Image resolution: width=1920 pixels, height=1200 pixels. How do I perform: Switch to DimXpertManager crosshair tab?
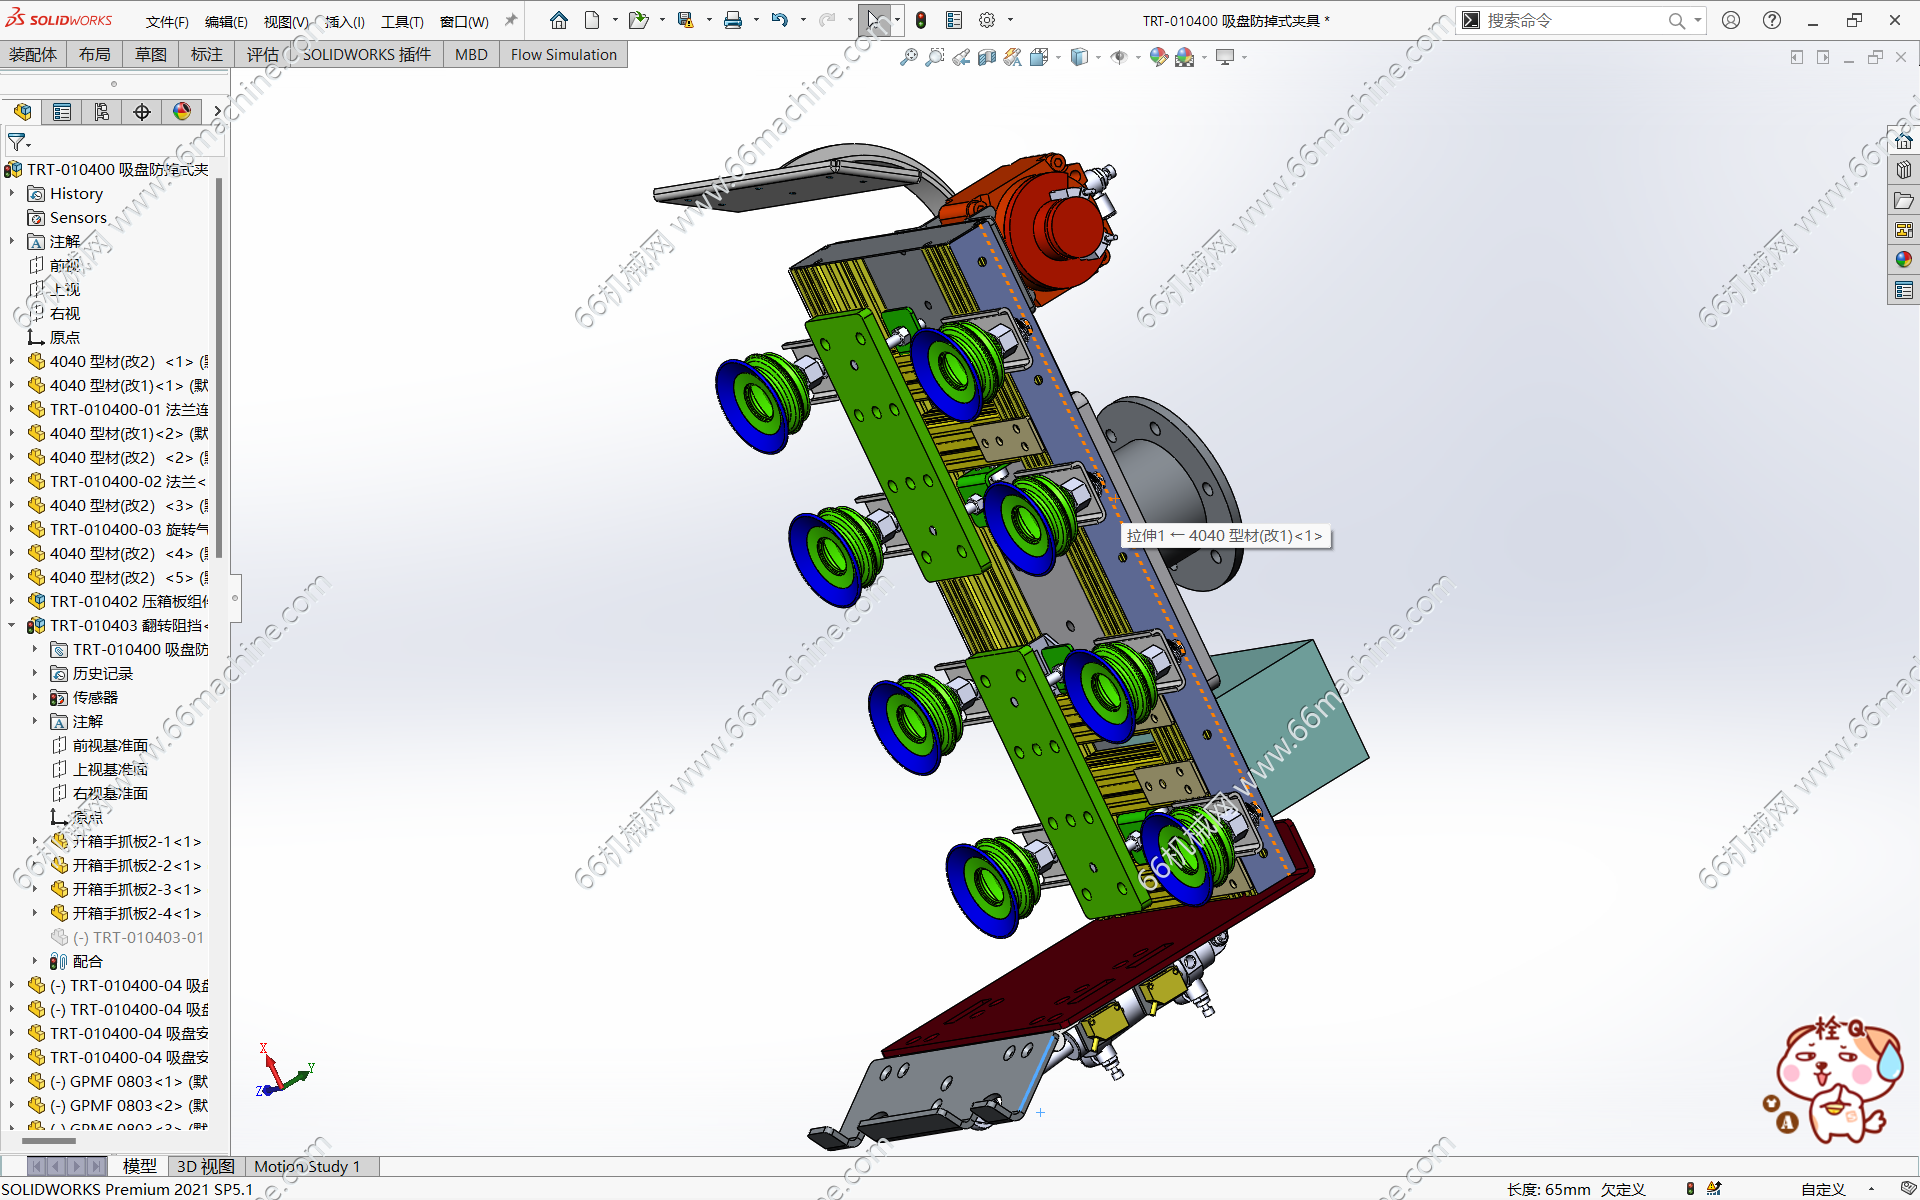pos(142,112)
